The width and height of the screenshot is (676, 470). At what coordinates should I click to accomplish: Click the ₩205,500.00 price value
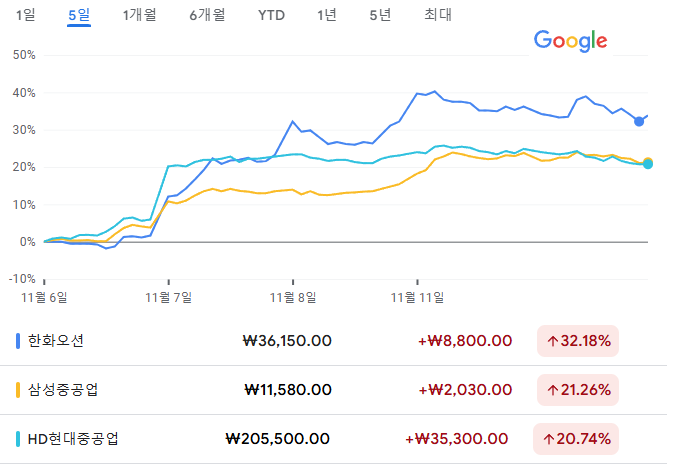pyautogui.click(x=278, y=439)
